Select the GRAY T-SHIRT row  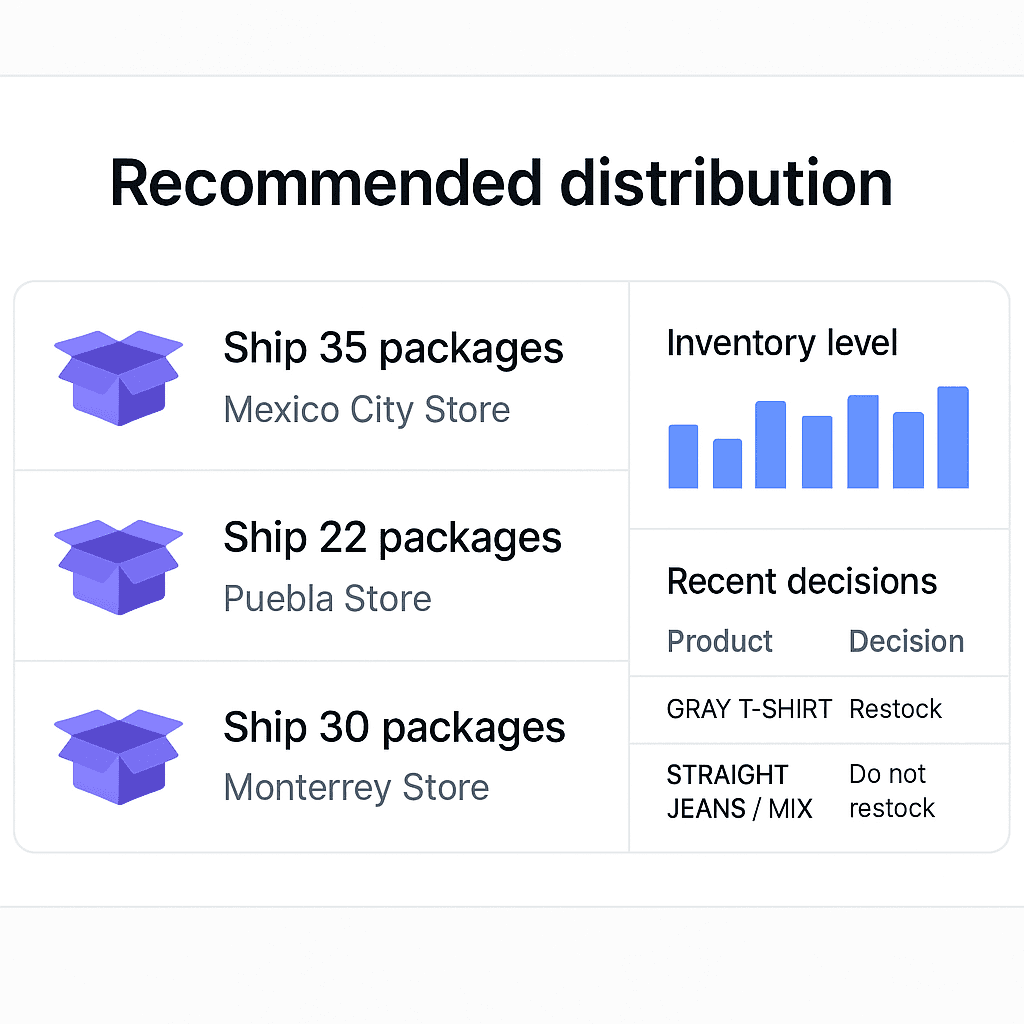pyautogui.click(x=820, y=709)
